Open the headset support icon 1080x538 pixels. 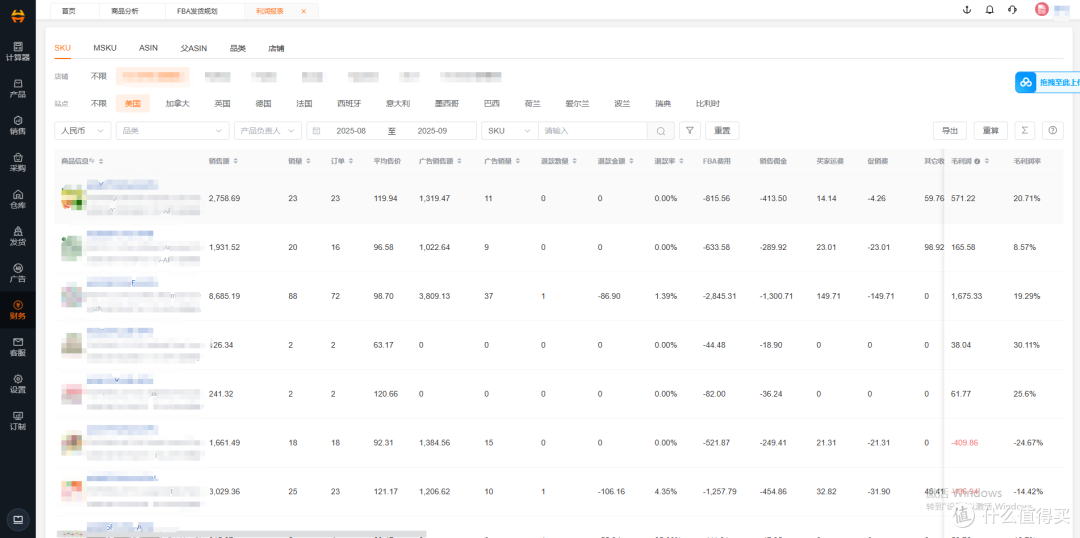tap(1012, 10)
